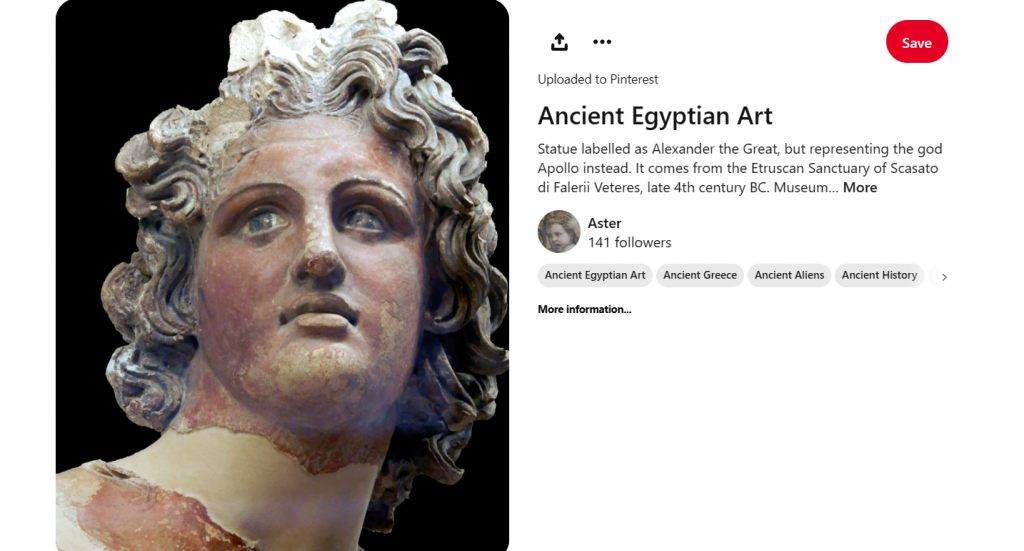Select the Ancient Greece tag chip
Image resolution: width=1024 pixels, height=551 pixels.
tap(700, 276)
